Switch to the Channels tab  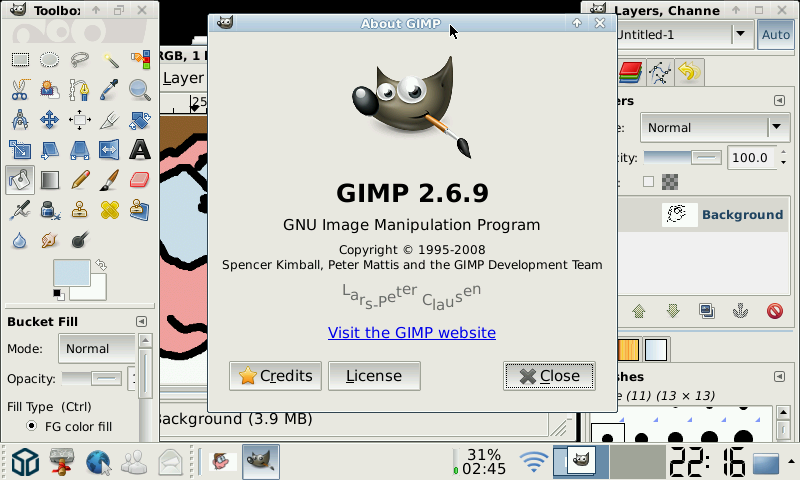(631, 72)
